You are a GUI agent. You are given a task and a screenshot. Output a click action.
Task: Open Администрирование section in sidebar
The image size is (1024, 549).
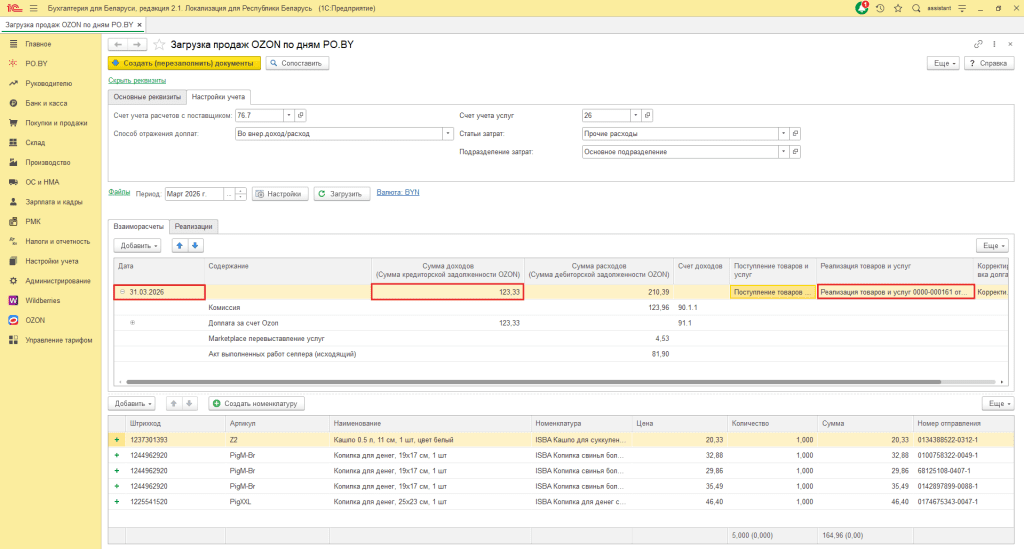(57, 281)
